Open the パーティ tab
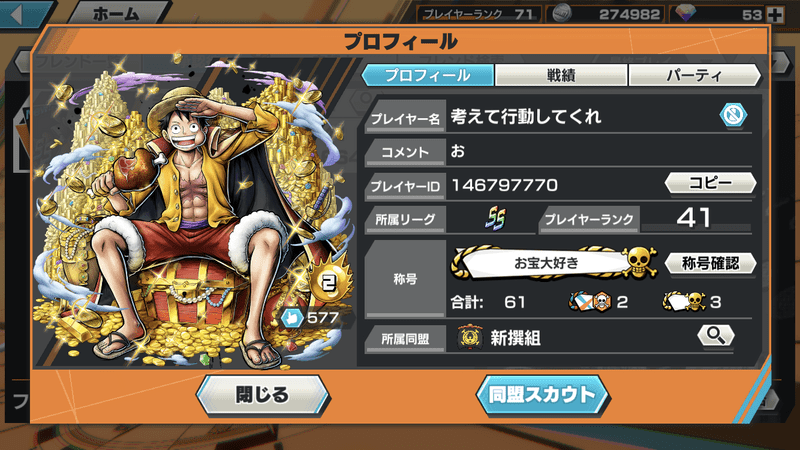 point(694,76)
